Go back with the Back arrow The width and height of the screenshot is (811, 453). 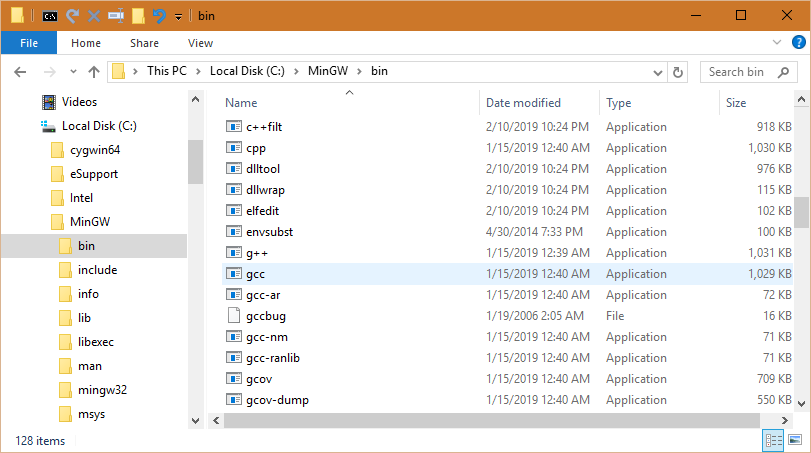pos(20,72)
